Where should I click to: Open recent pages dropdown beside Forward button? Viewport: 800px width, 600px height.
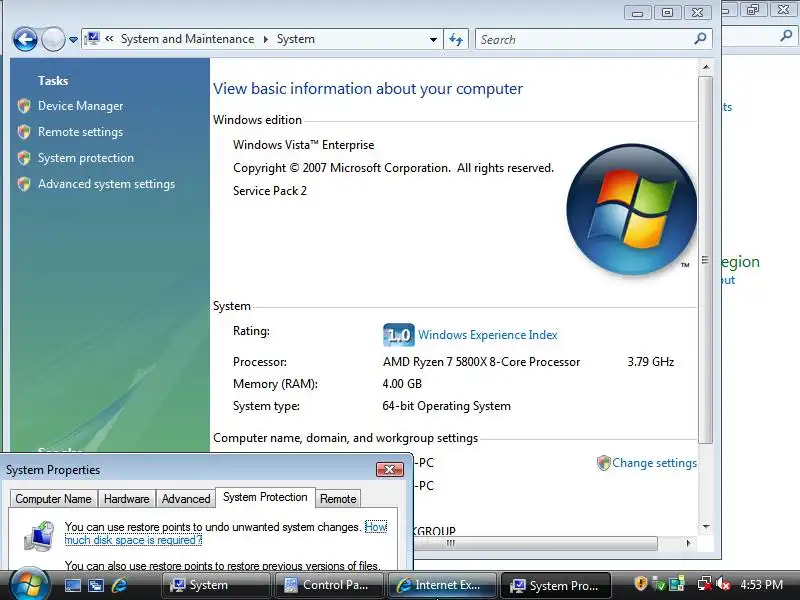(x=73, y=40)
